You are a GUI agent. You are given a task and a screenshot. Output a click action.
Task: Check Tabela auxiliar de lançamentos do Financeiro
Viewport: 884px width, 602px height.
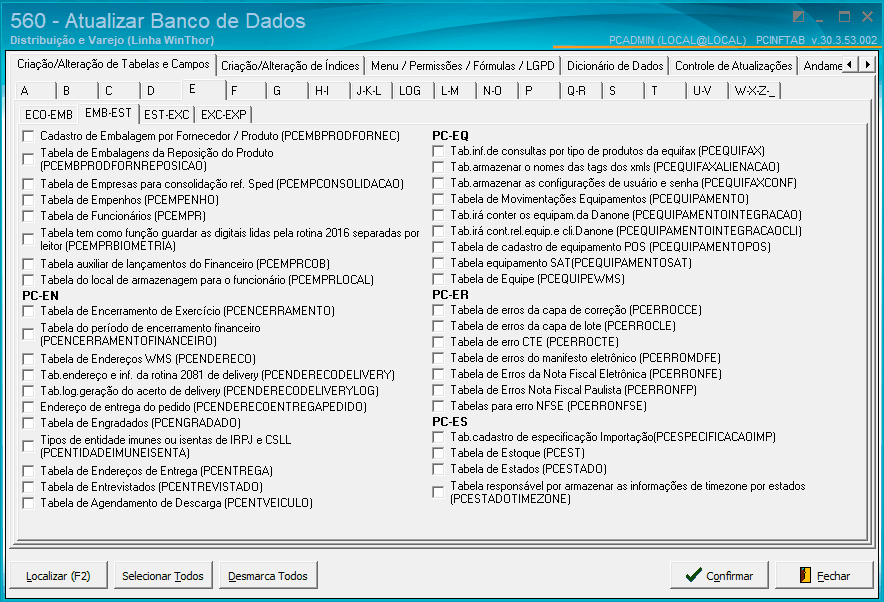28,264
